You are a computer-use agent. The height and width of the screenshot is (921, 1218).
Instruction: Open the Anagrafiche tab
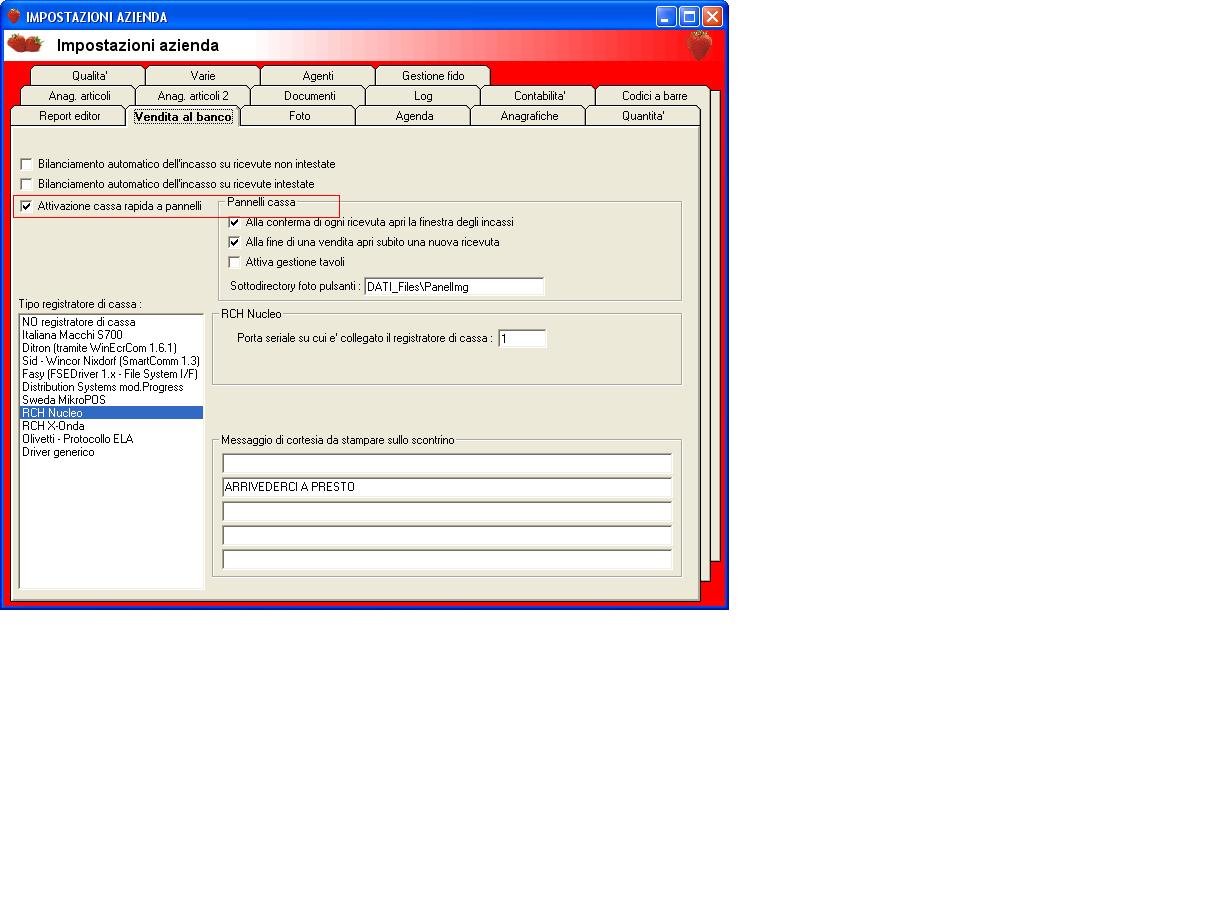pyautogui.click(x=529, y=116)
